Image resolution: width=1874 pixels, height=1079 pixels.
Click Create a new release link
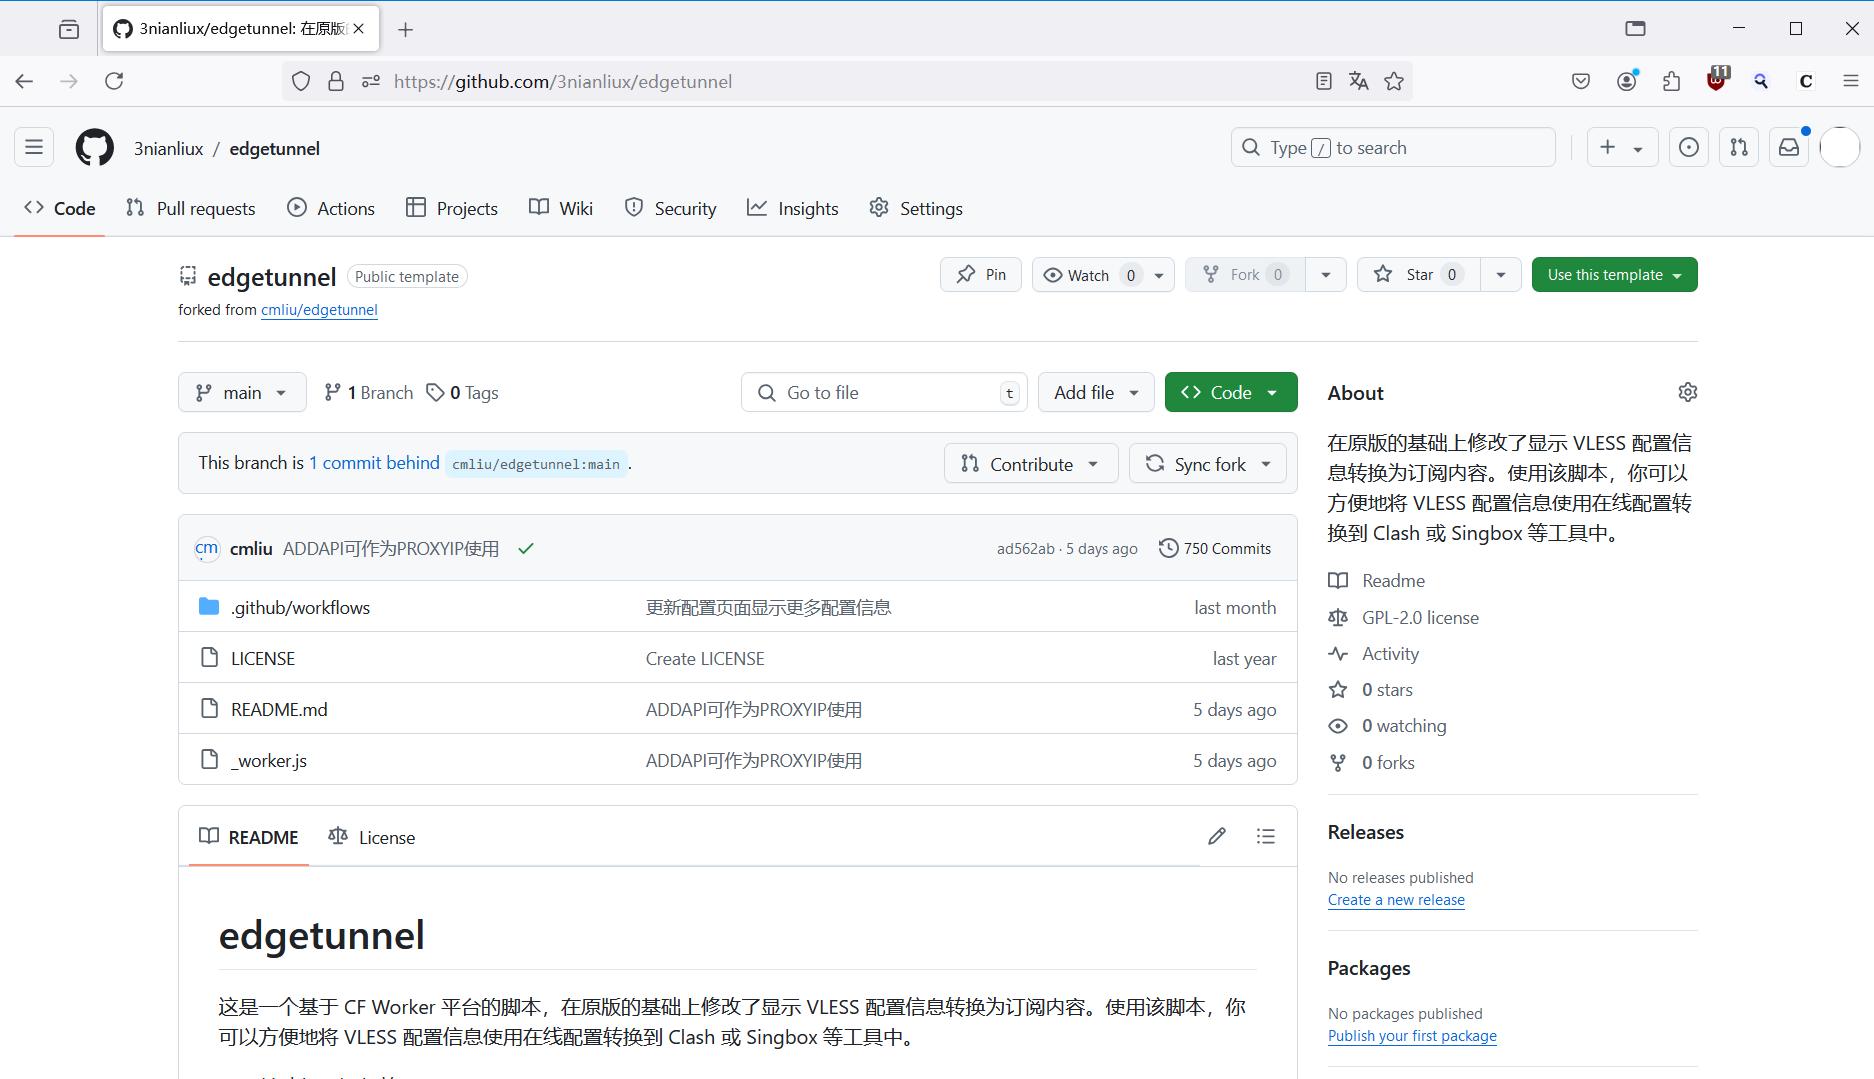point(1396,900)
